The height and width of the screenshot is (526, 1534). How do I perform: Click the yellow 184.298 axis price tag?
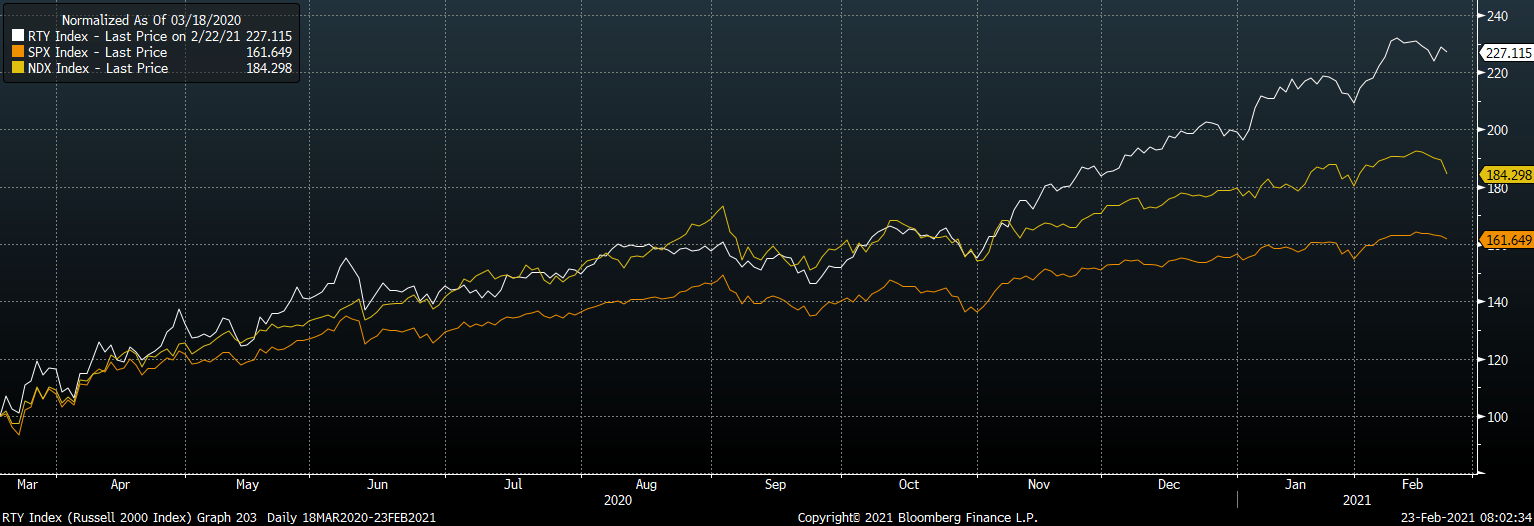click(1507, 175)
